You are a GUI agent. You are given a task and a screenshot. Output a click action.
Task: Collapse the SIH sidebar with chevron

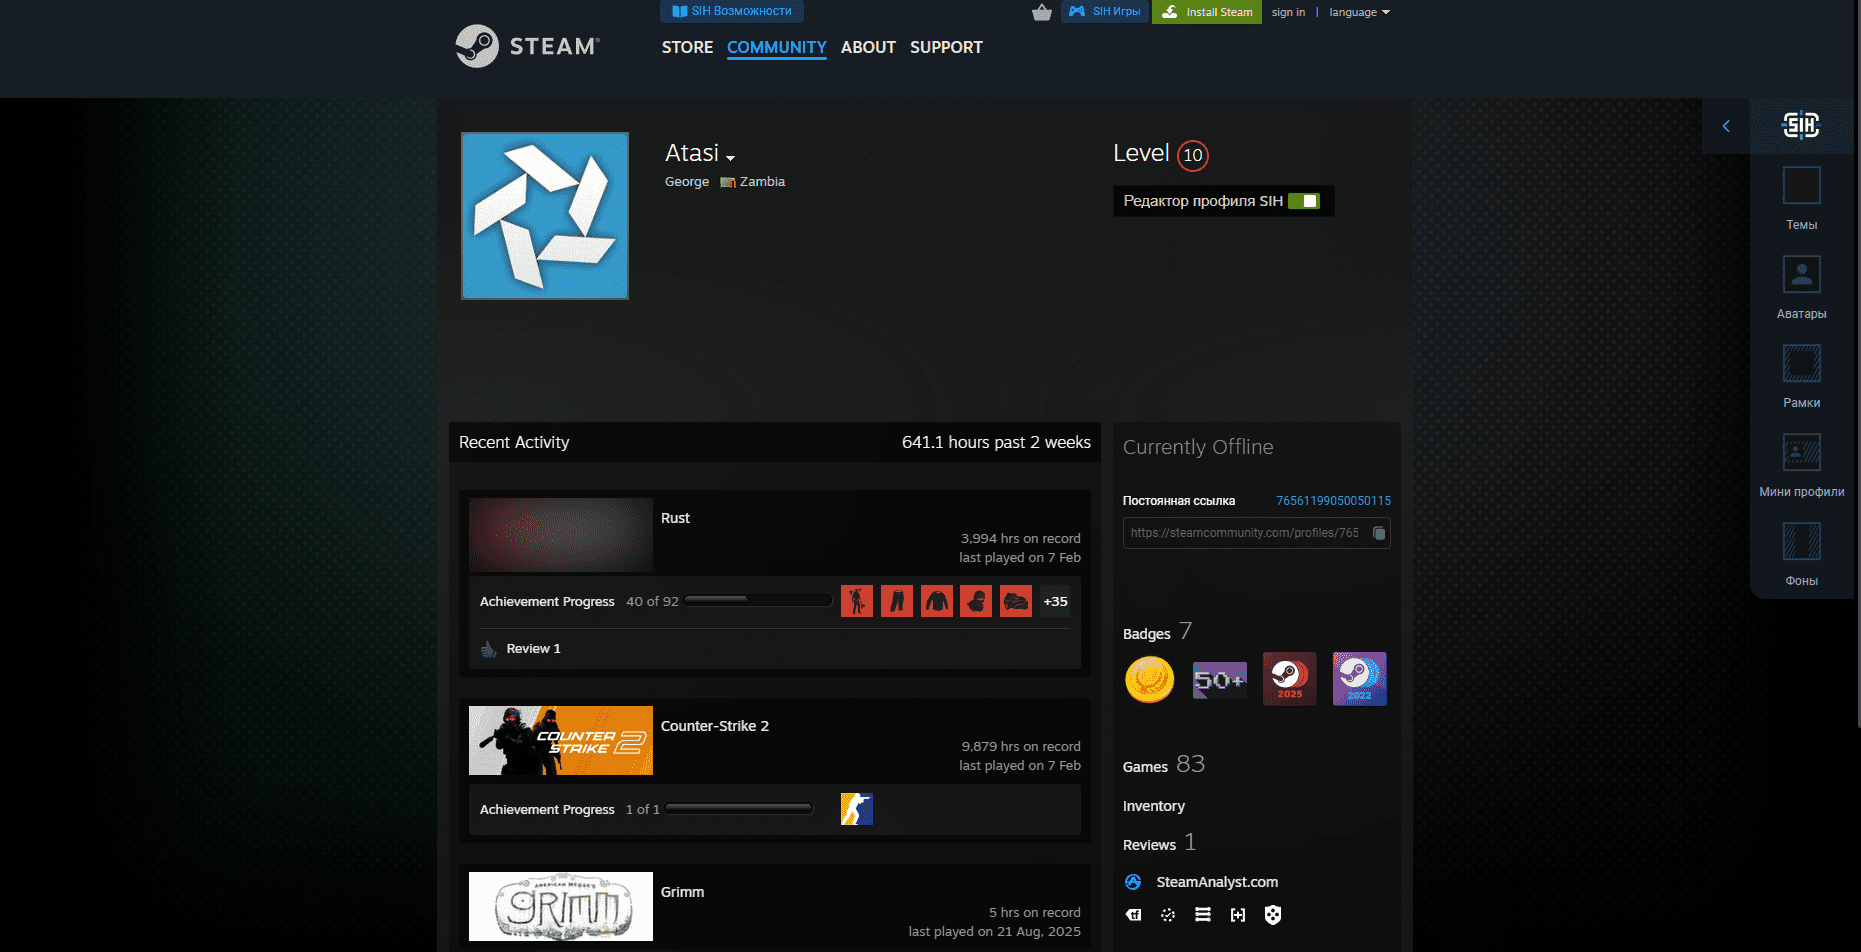(x=1726, y=126)
